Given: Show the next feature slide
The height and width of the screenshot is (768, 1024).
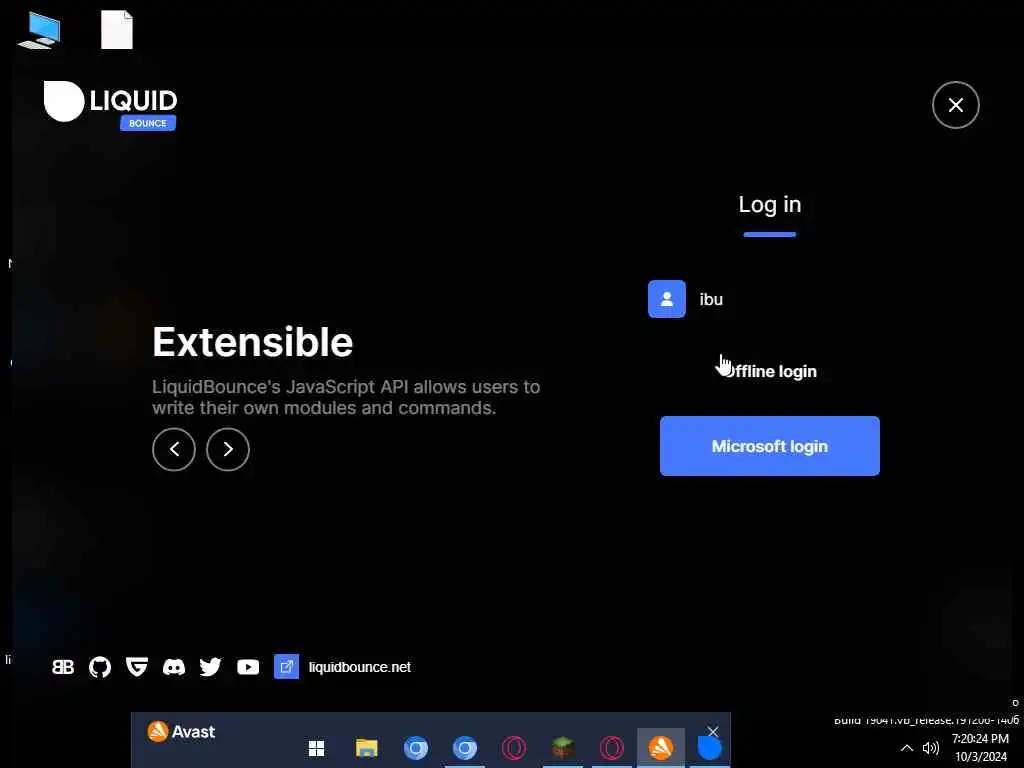Looking at the screenshot, I should click(x=228, y=449).
